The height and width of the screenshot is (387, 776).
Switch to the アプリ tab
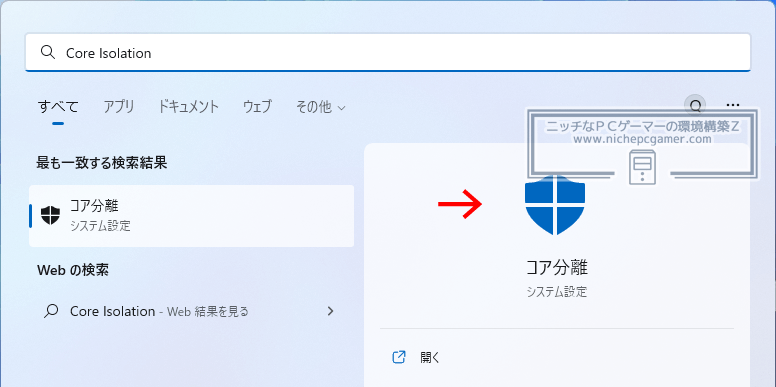[x=119, y=106]
